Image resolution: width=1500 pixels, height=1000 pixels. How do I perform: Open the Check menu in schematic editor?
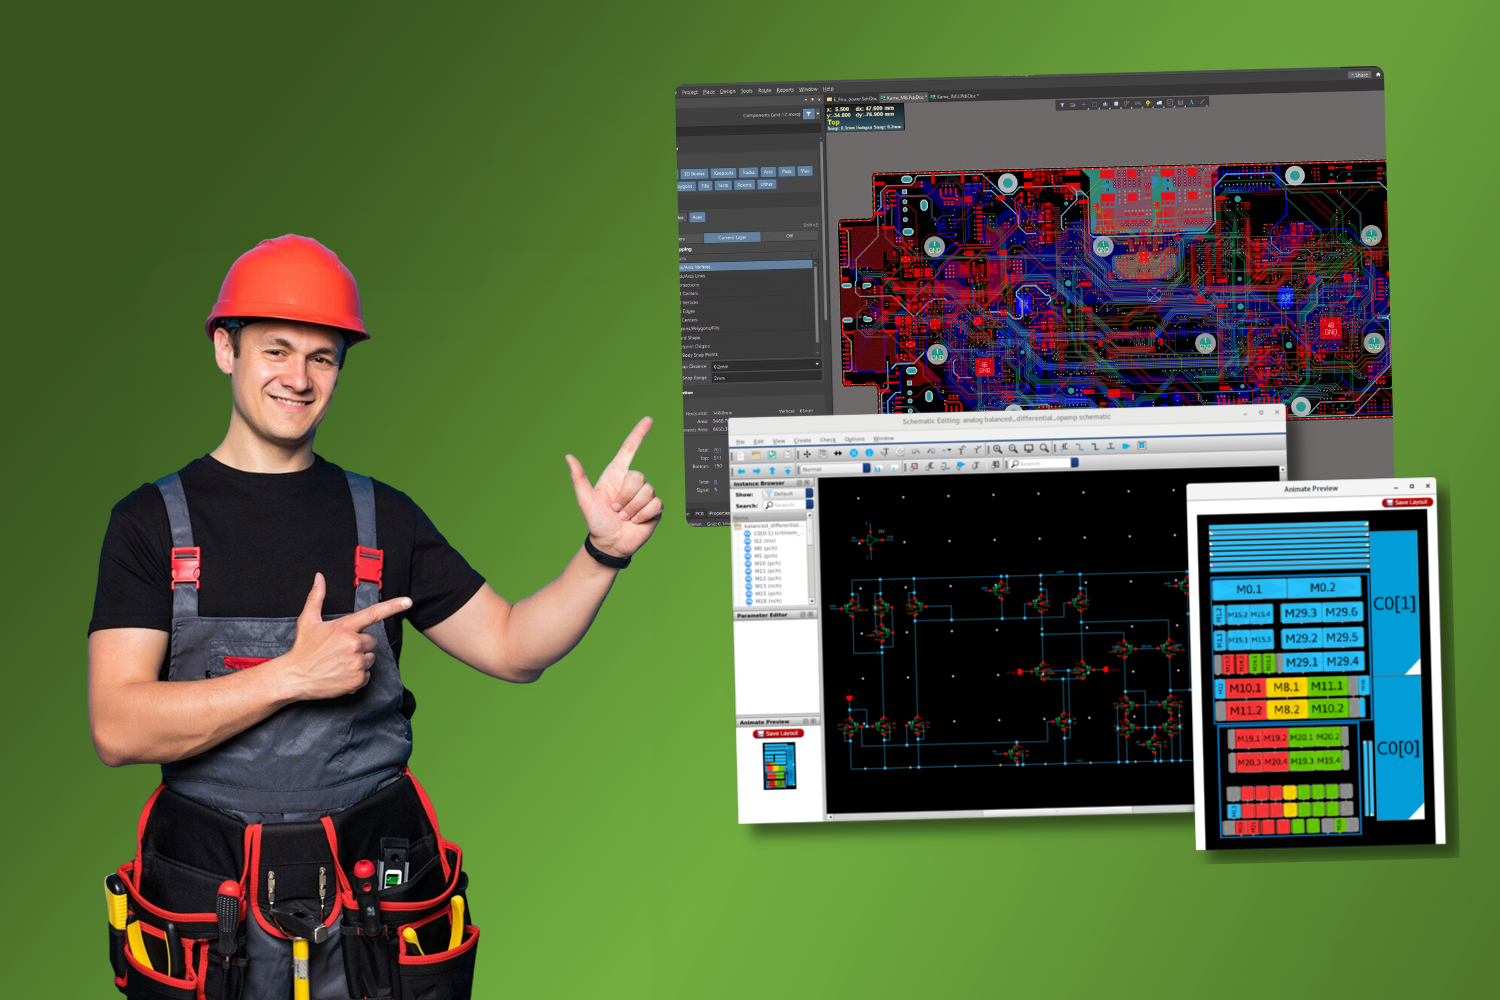(828, 440)
